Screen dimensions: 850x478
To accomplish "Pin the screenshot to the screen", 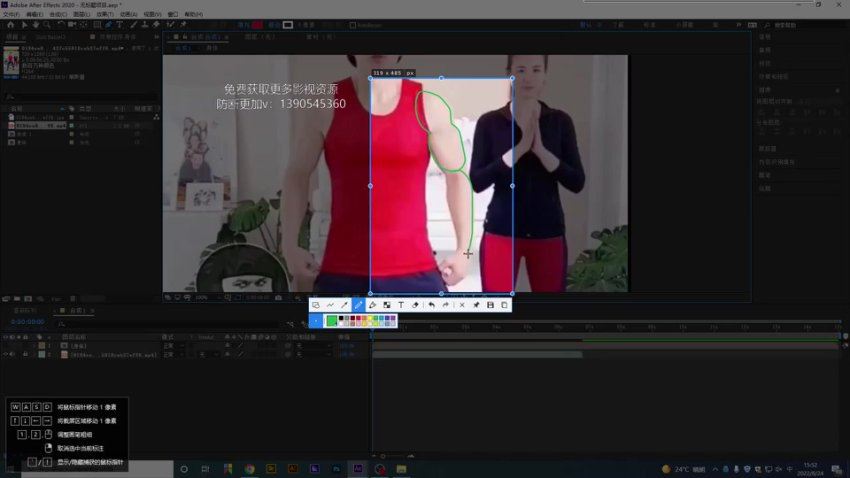I will pos(476,305).
